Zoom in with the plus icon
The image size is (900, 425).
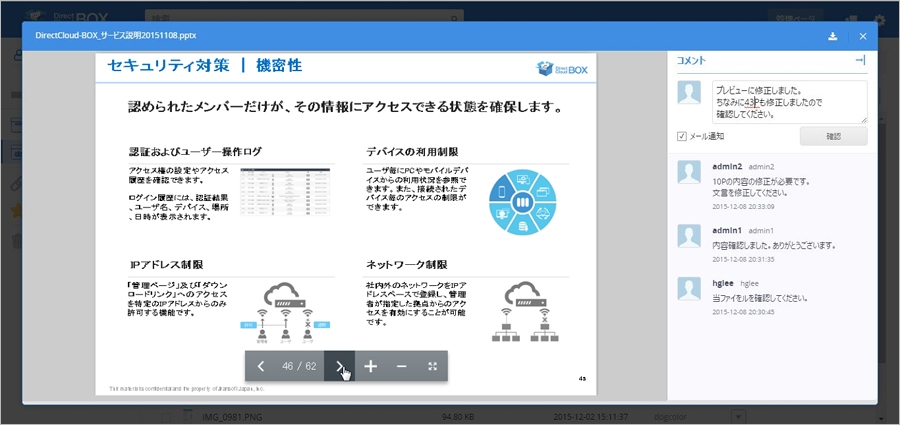[371, 366]
